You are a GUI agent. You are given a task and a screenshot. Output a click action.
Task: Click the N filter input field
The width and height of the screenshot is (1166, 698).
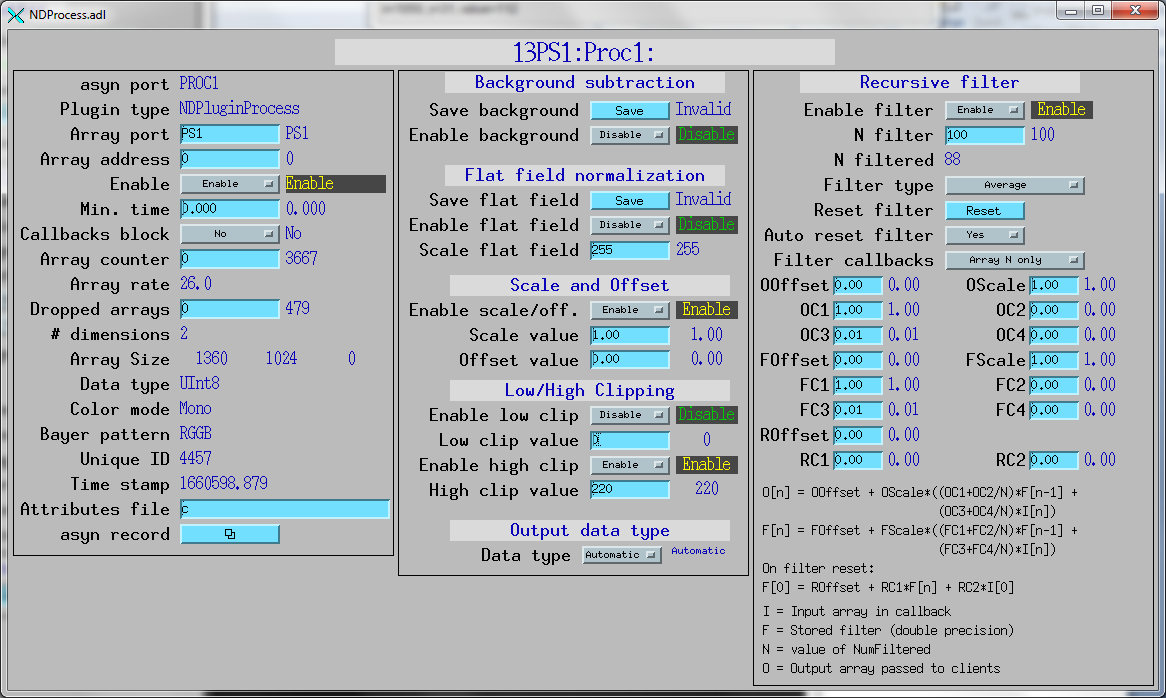pyautogui.click(x=984, y=135)
